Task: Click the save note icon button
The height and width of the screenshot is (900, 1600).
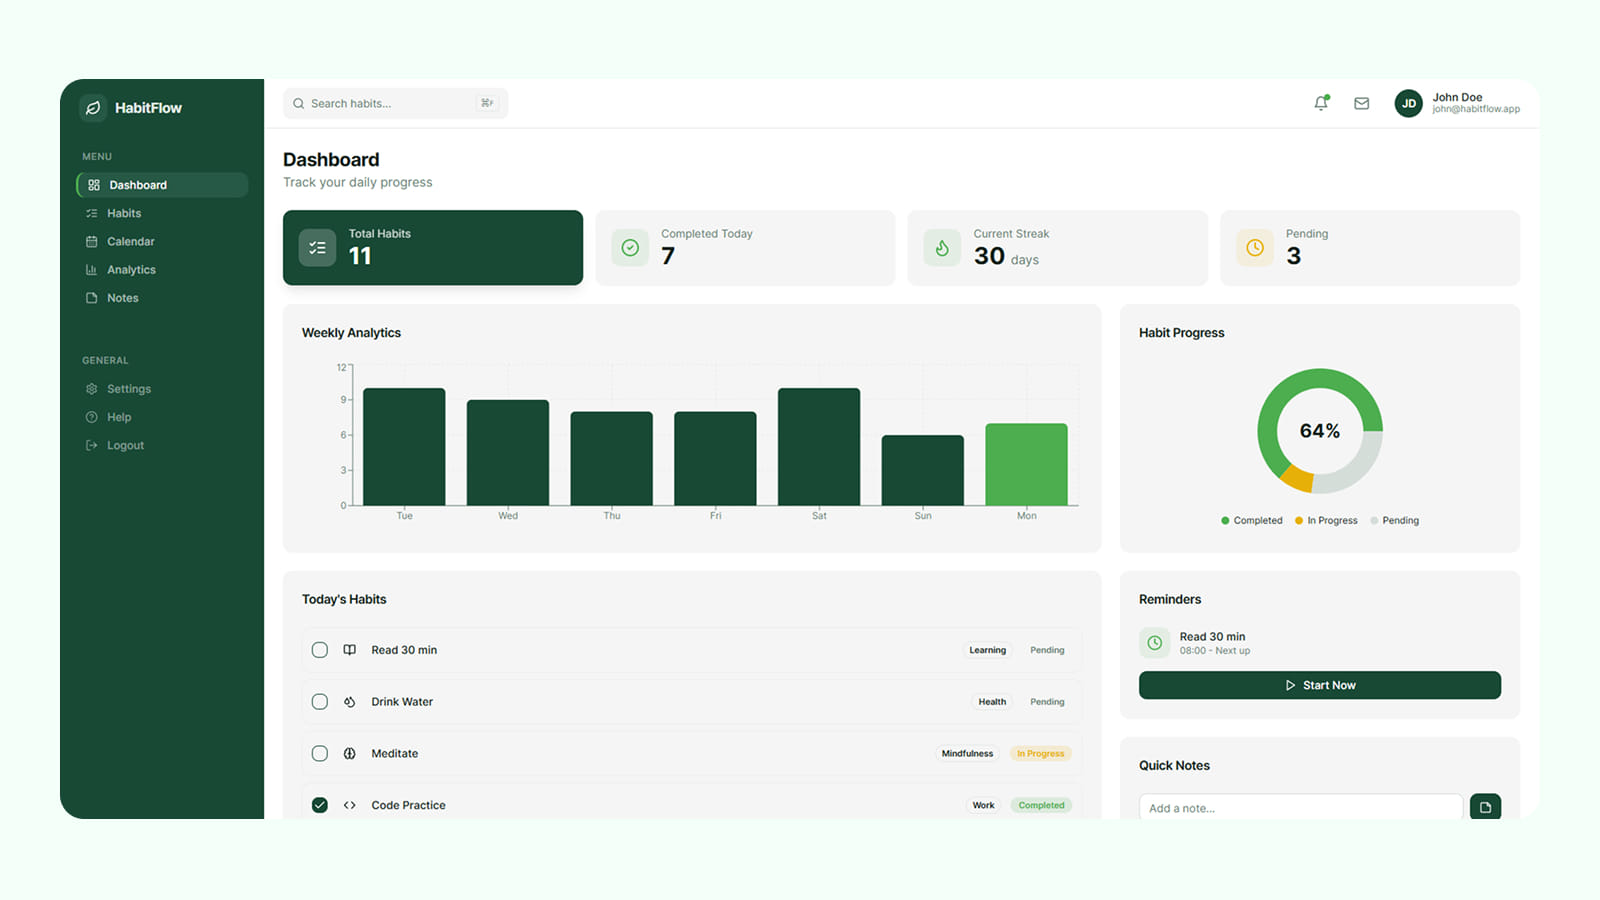Action: tap(1485, 807)
